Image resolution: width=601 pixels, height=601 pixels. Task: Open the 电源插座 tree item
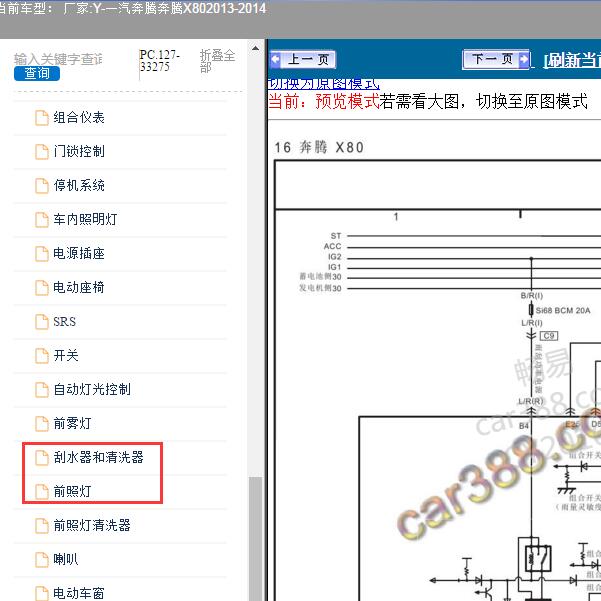click(79, 253)
